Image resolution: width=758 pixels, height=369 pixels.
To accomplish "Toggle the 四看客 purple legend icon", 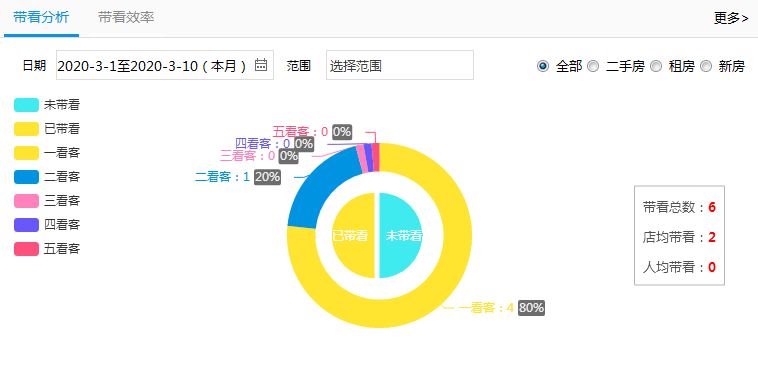I will [26, 225].
